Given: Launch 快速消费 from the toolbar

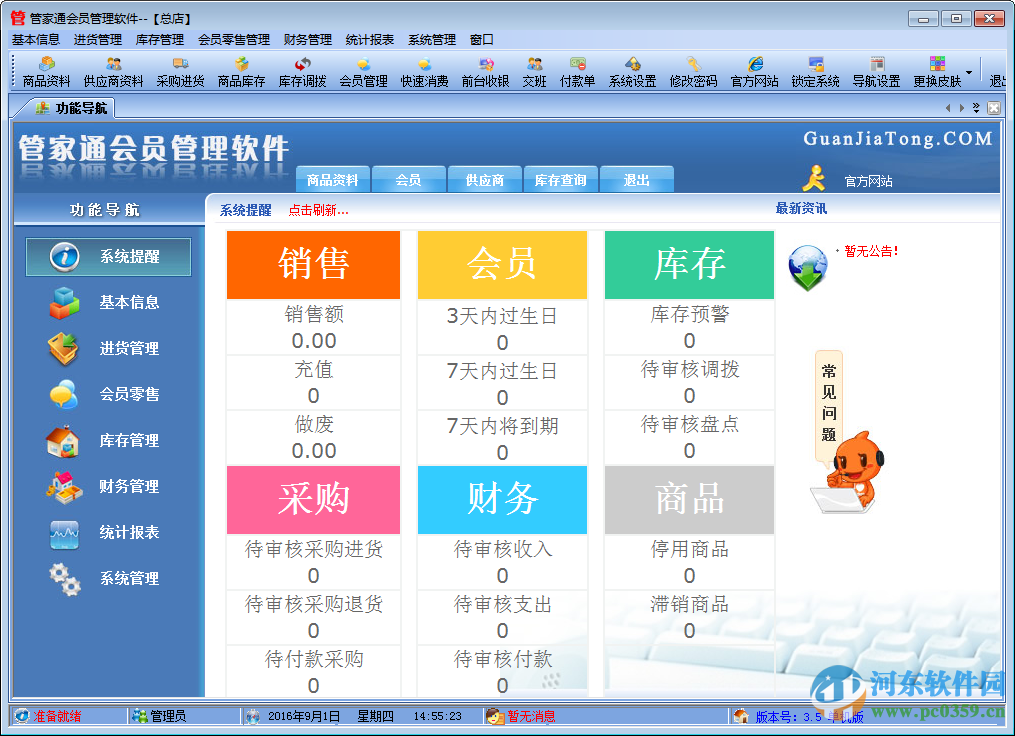Looking at the screenshot, I should click(x=425, y=70).
